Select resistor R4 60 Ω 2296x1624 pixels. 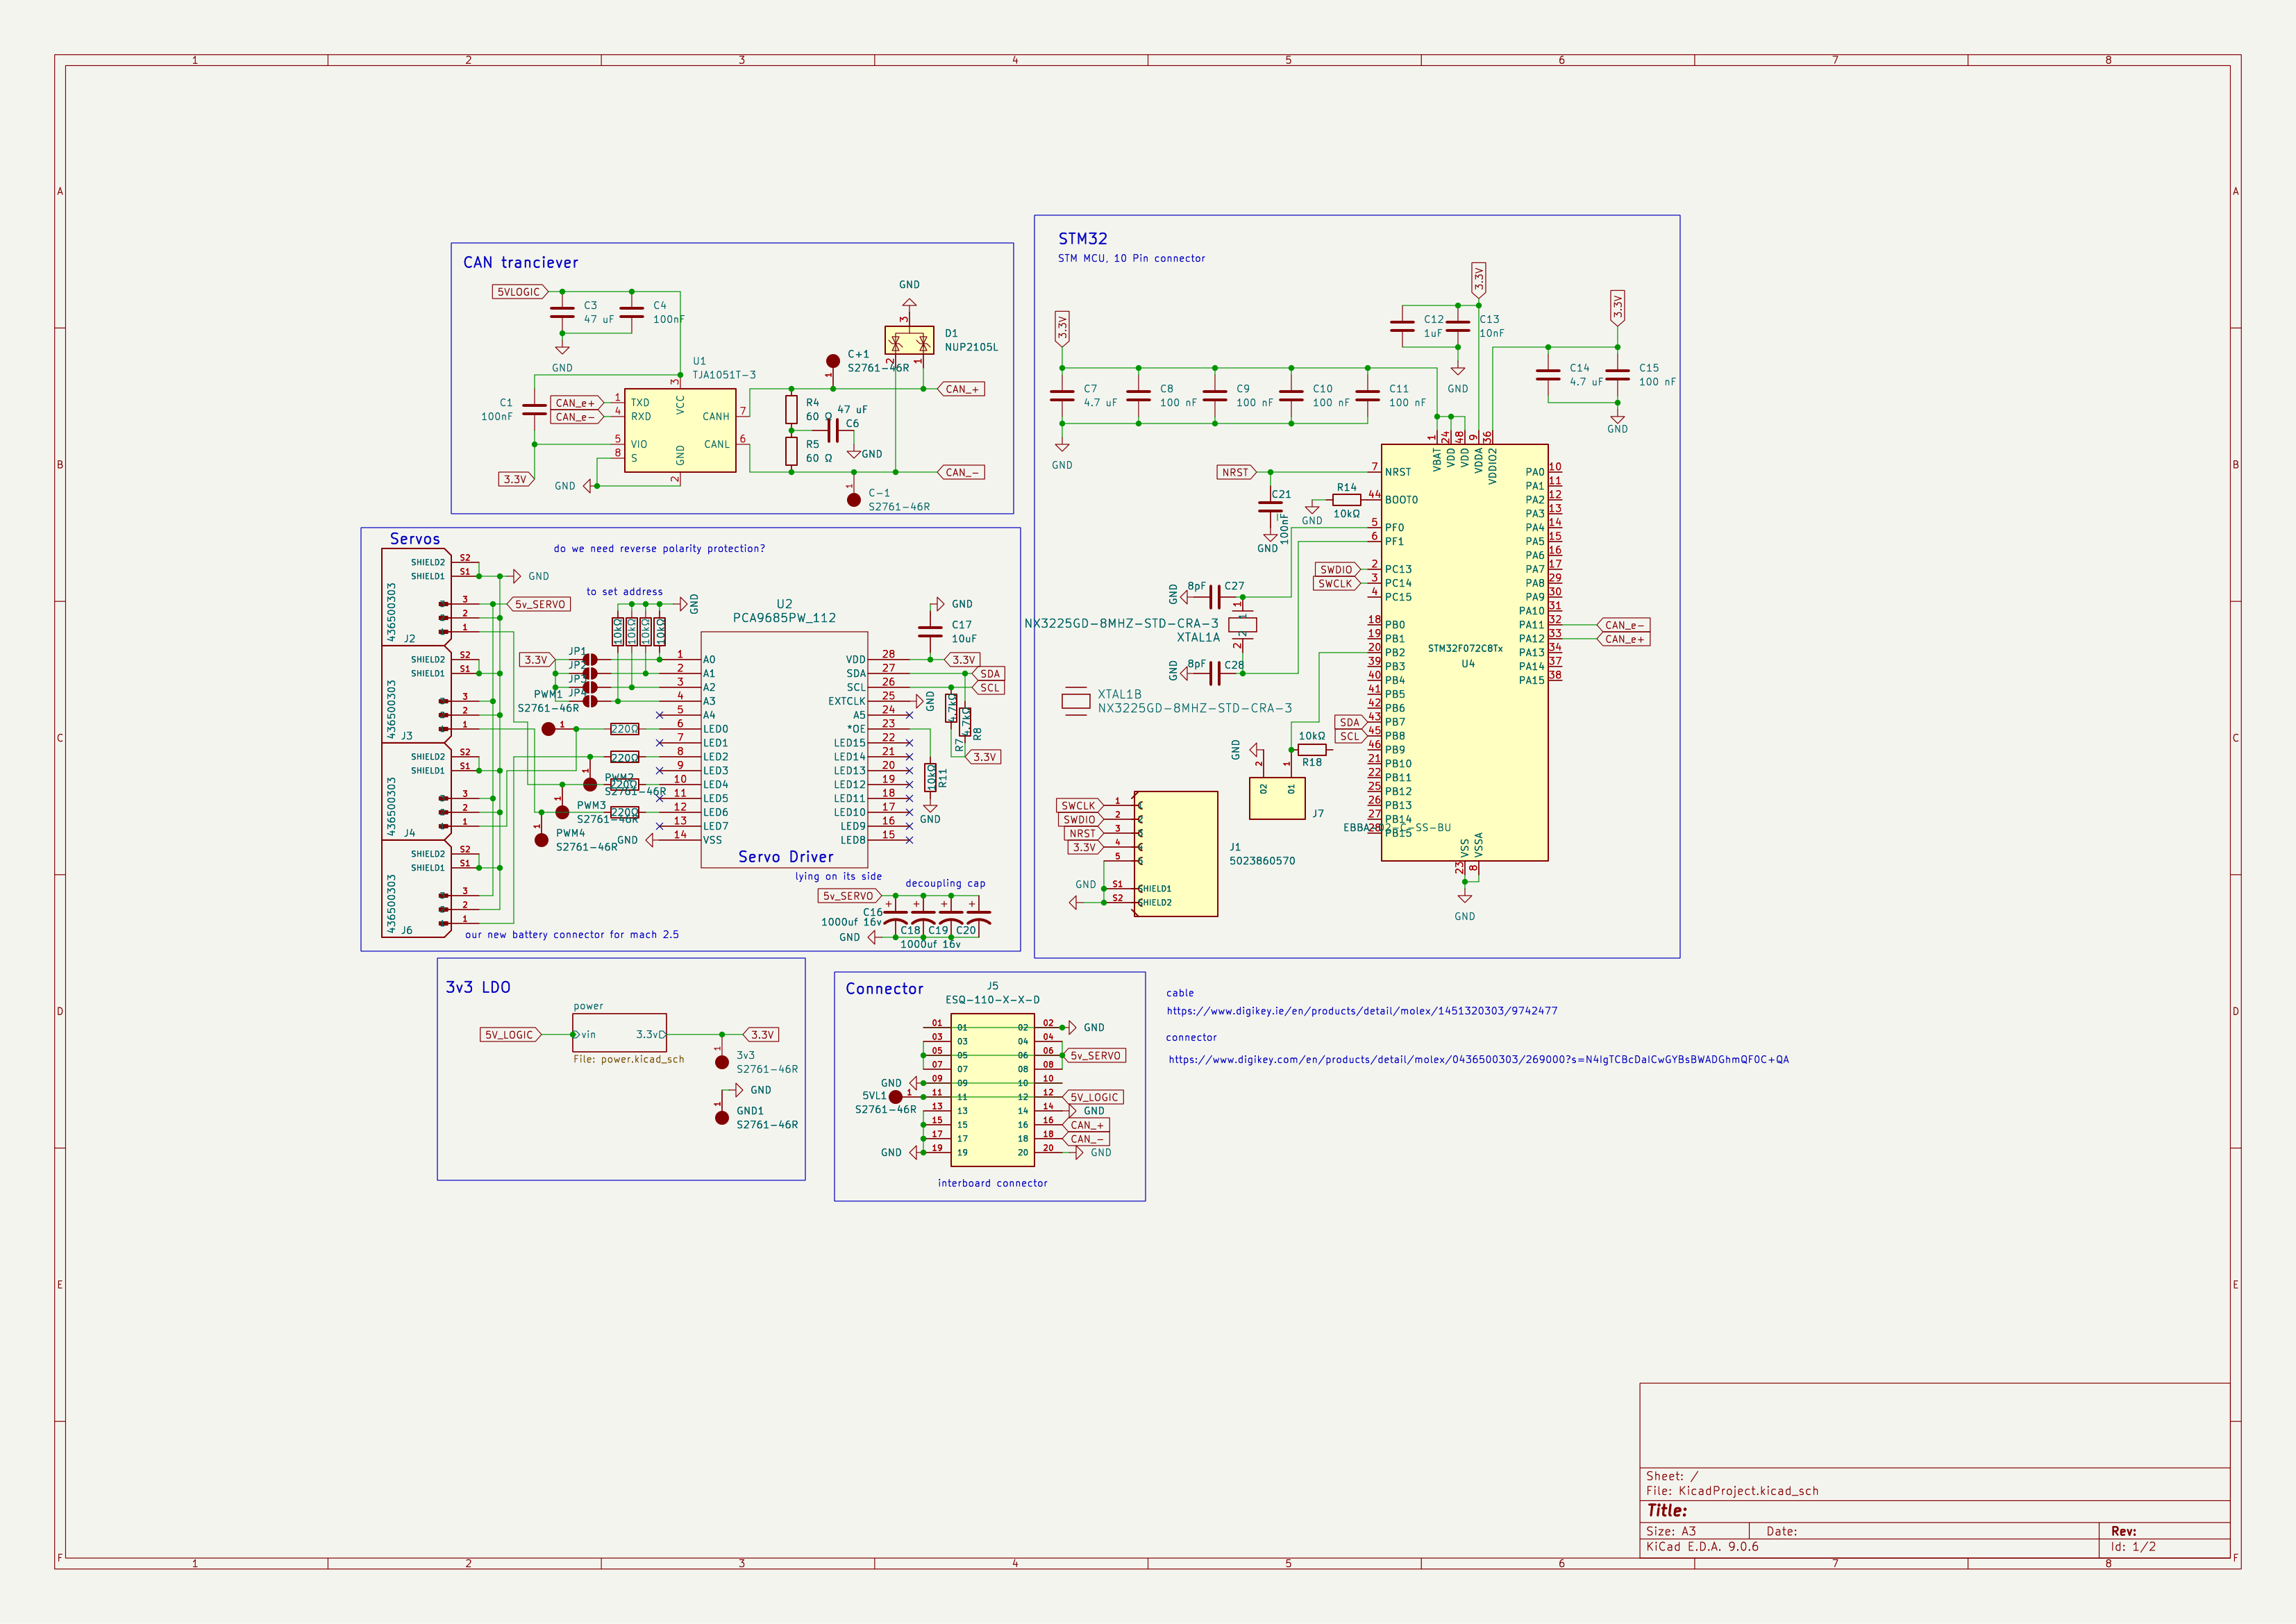[x=791, y=409]
